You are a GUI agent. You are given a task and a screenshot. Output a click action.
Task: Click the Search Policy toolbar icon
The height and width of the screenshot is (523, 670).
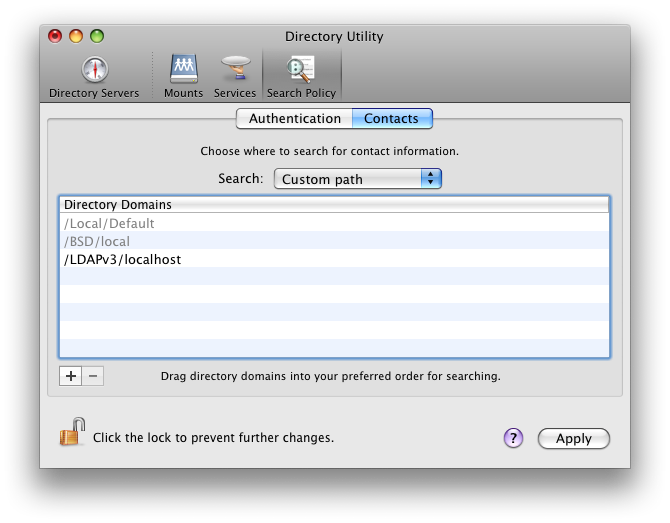tap(301, 76)
